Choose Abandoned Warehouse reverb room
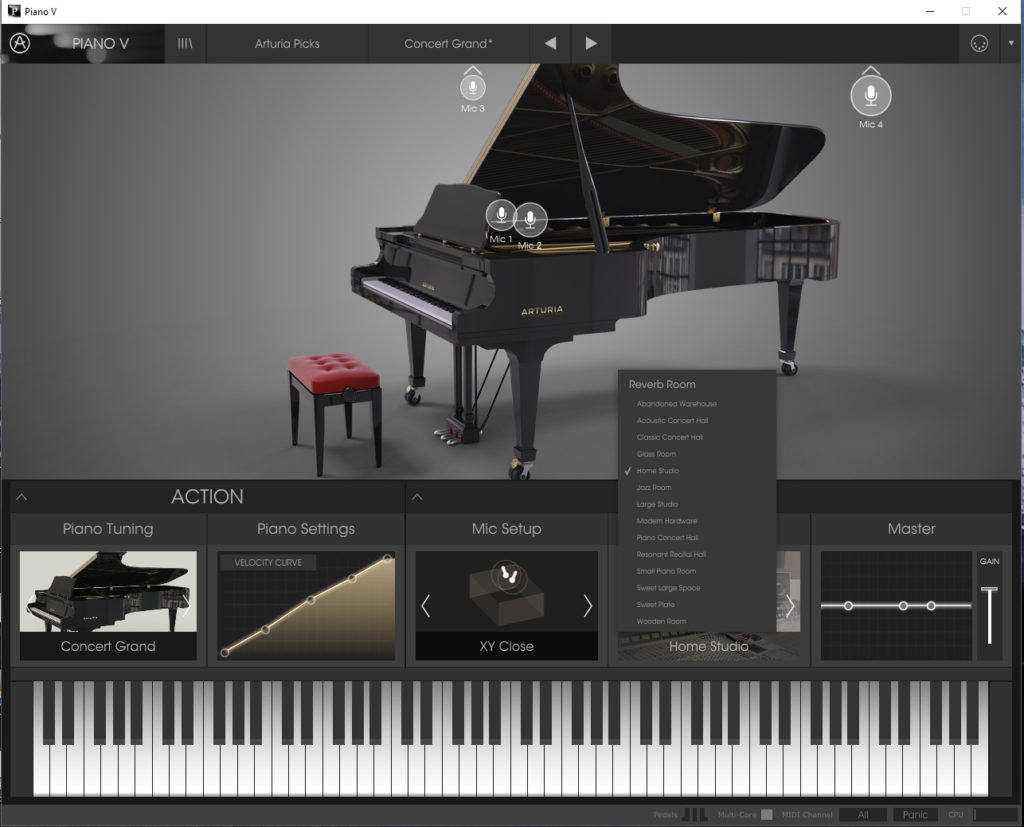The image size is (1024, 827). [x=677, y=404]
